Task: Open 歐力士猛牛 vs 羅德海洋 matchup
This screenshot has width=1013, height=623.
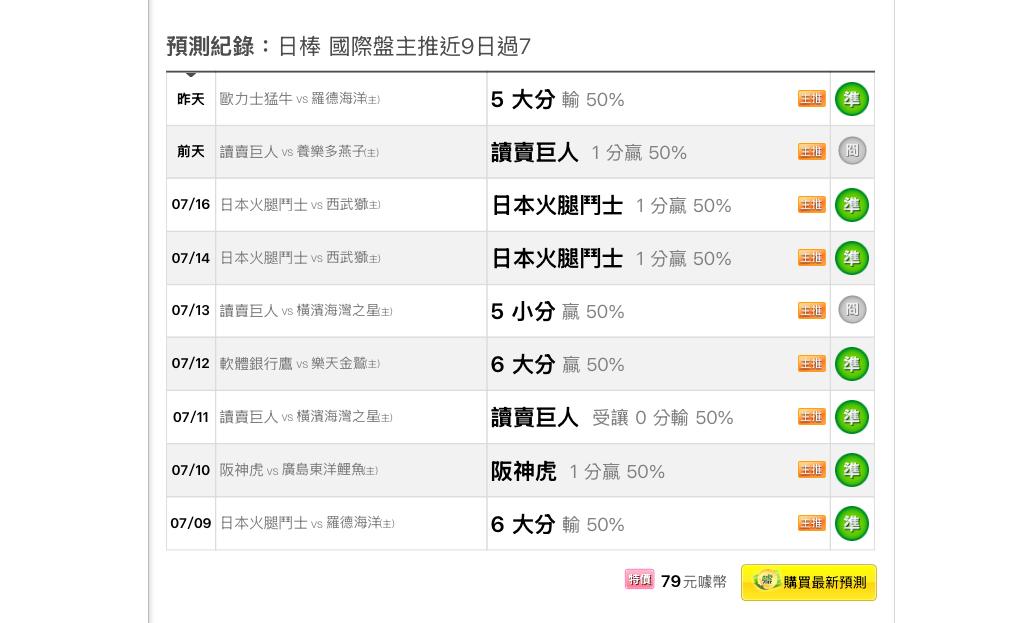Action: [300, 99]
